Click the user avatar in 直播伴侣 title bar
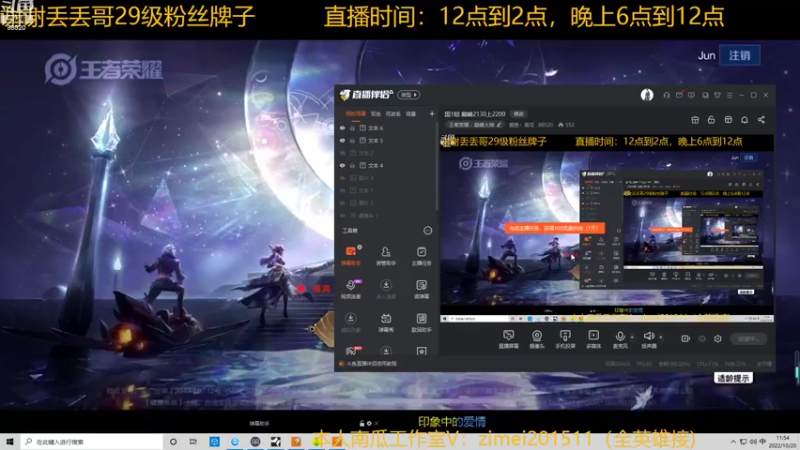Screen dimensions: 800x450 [x=647, y=95]
